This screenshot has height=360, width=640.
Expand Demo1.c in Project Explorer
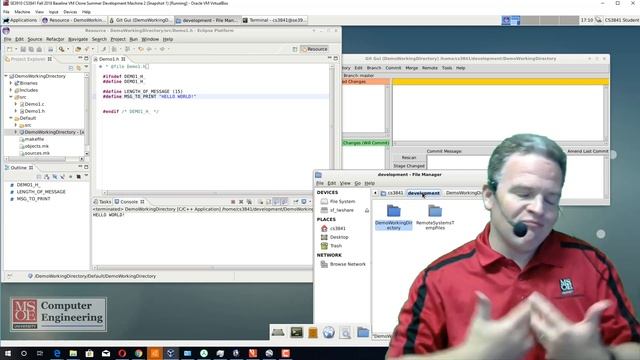pos(16,104)
